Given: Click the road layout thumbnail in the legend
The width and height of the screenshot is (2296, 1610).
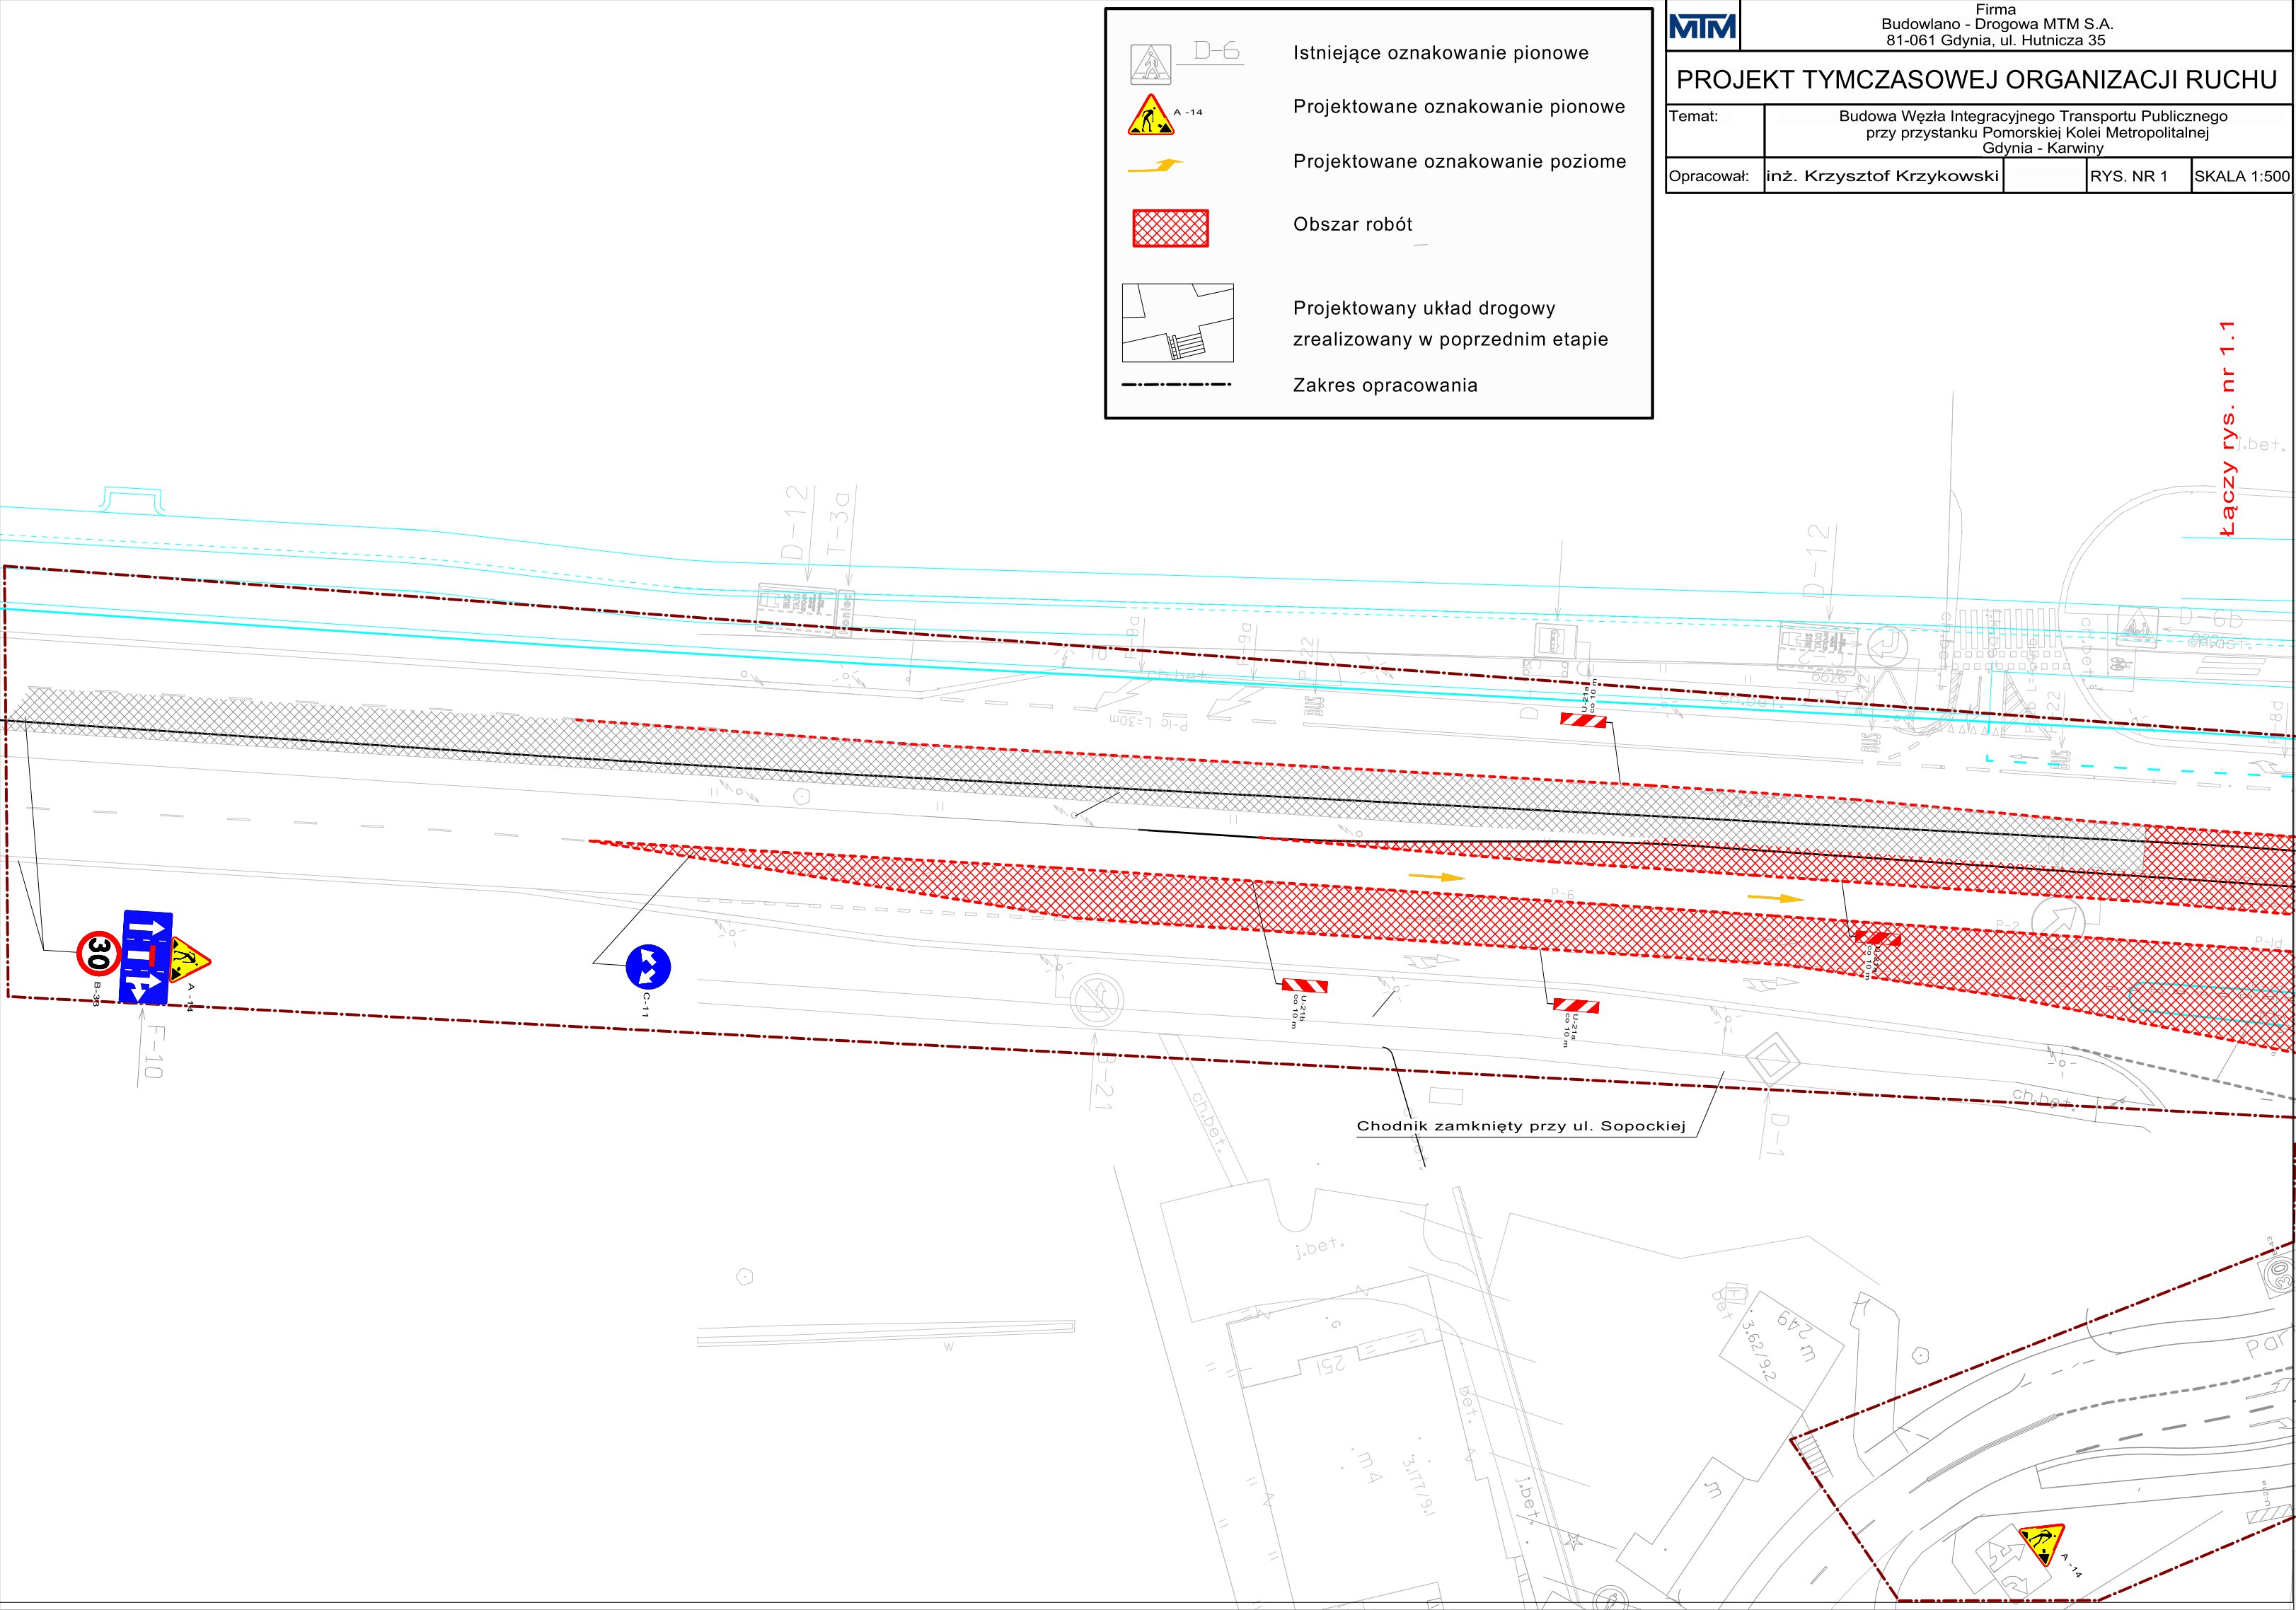Looking at the screenshot, I should (x=1177, y=322).
